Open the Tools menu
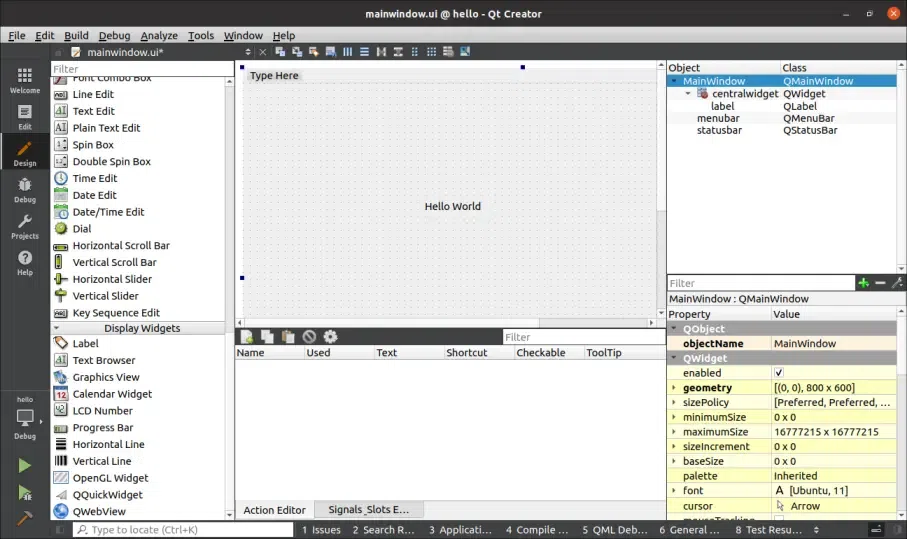Image resolution: width=907 pixels, height=539 pixels. [x=201, y=35]
